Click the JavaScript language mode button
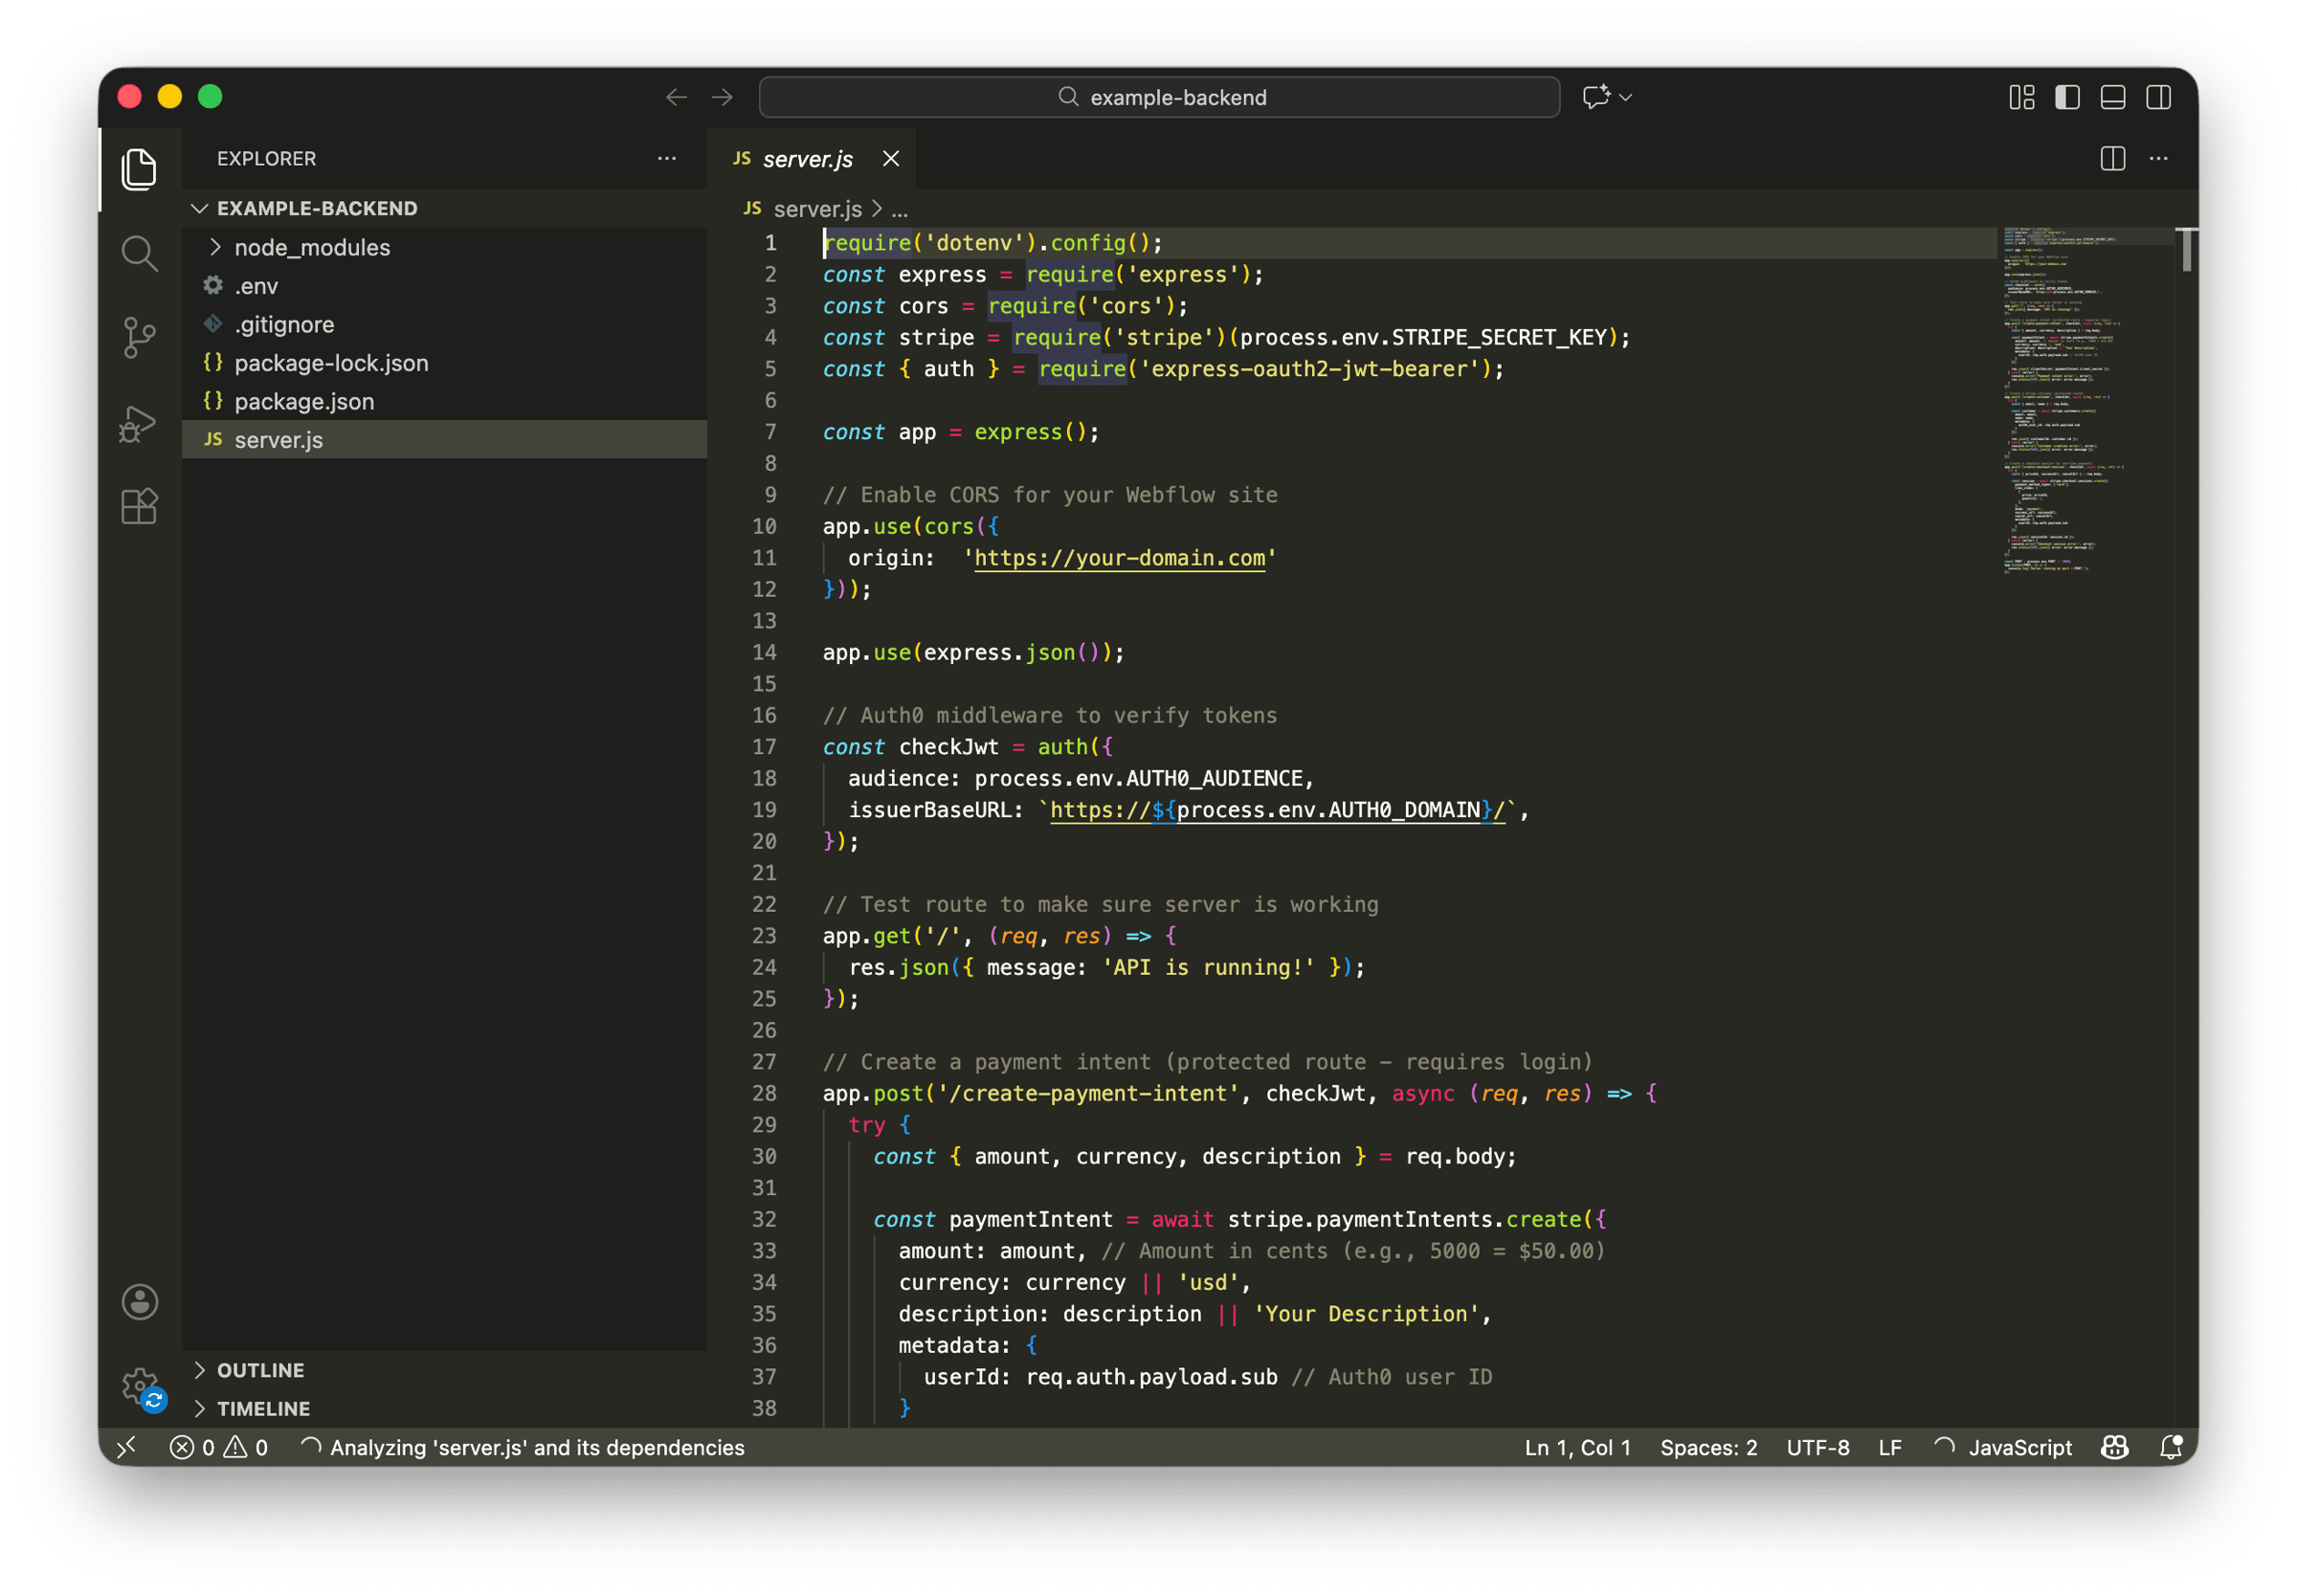Screen dimensions: 2297x1596 [x=2019, y=1447]
